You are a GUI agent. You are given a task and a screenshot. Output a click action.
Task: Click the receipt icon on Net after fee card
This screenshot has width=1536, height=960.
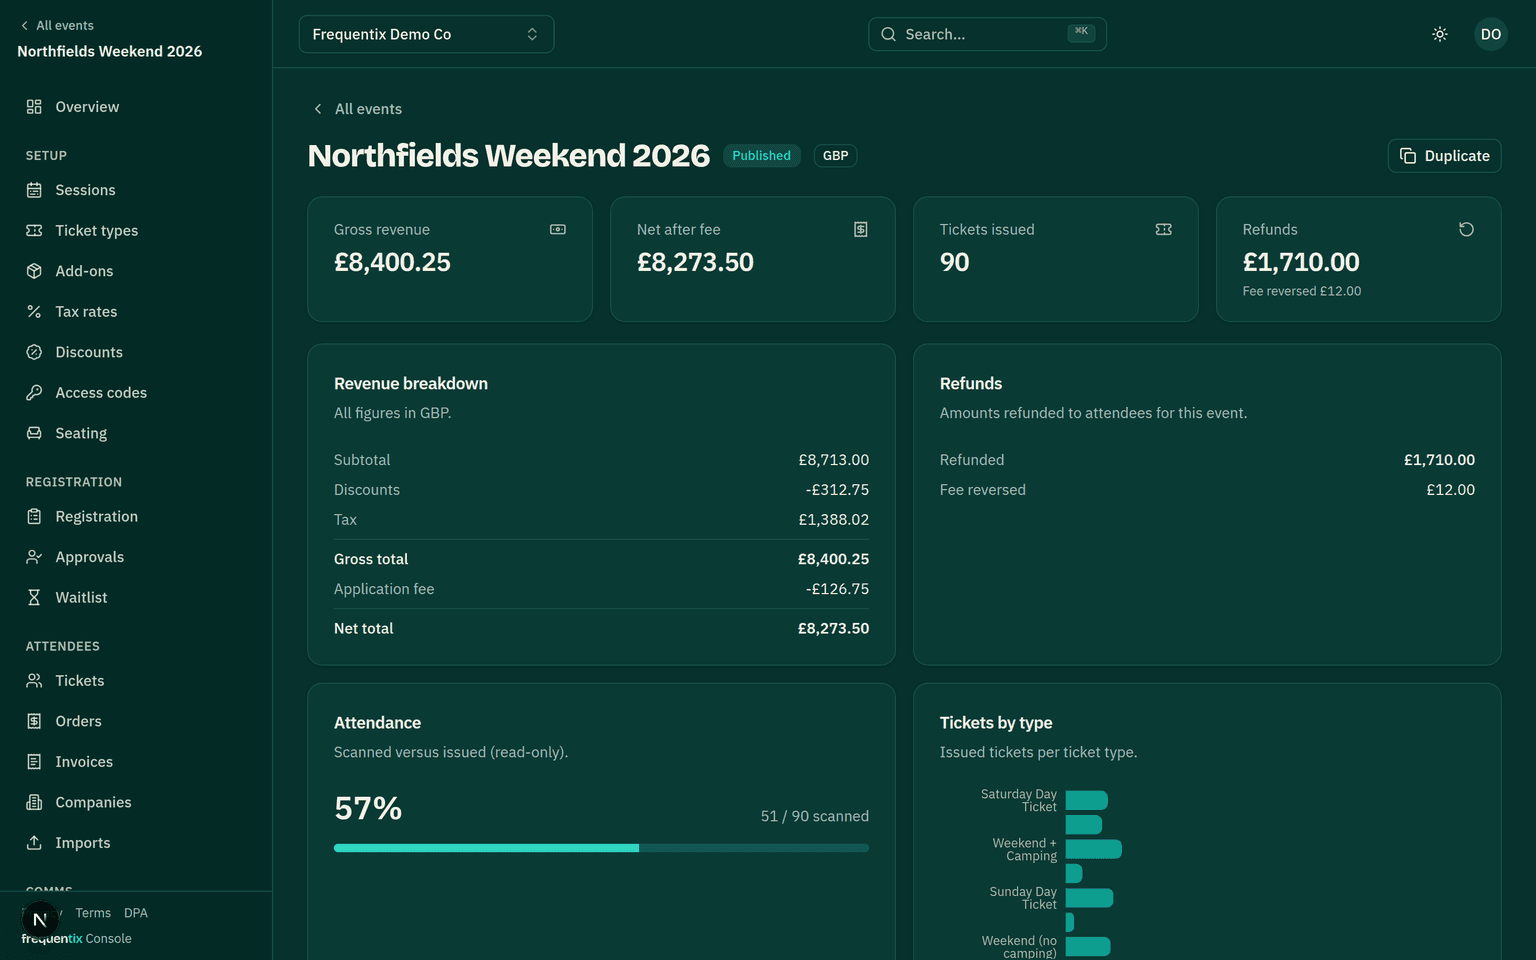click(861, 229)
